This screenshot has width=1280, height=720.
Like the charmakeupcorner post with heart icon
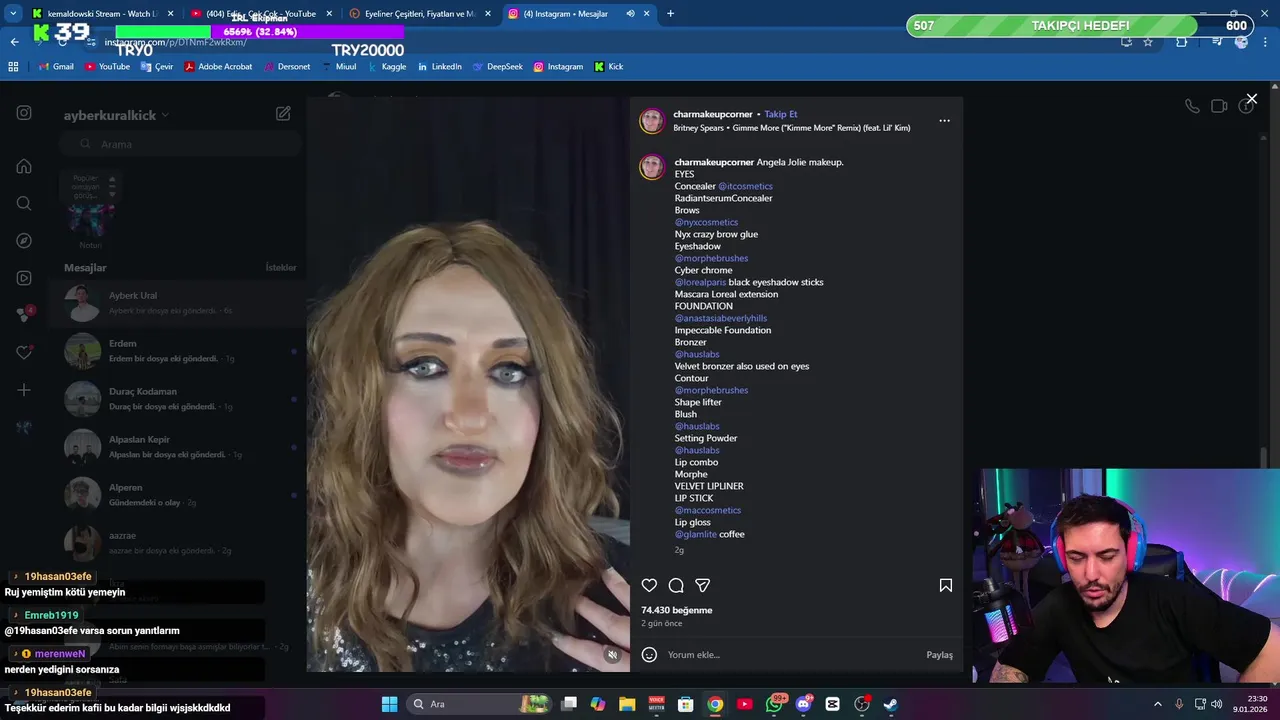click(649, 585)
